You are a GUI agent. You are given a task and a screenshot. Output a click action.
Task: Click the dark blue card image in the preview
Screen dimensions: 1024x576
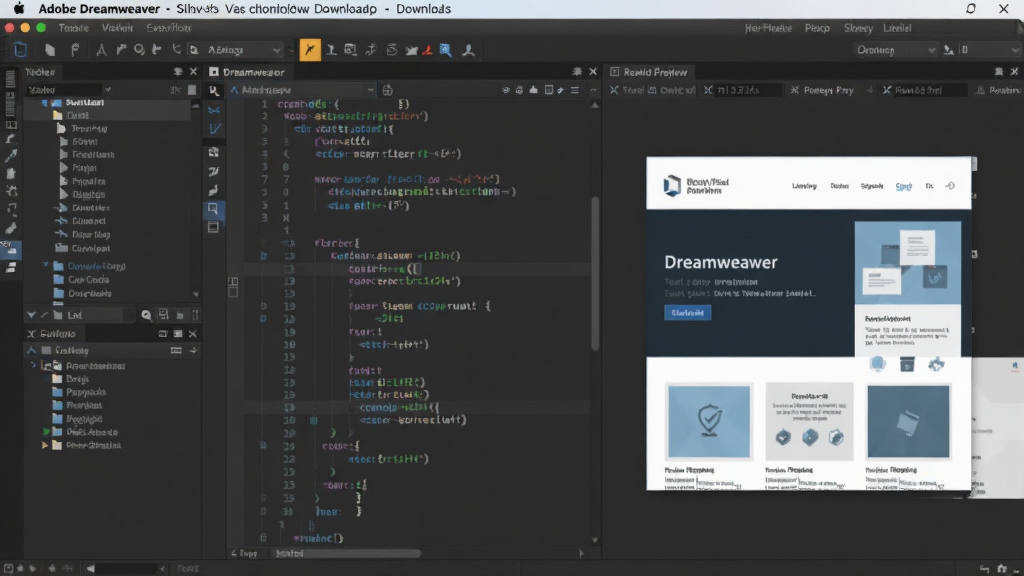click(x=908, y=421)
